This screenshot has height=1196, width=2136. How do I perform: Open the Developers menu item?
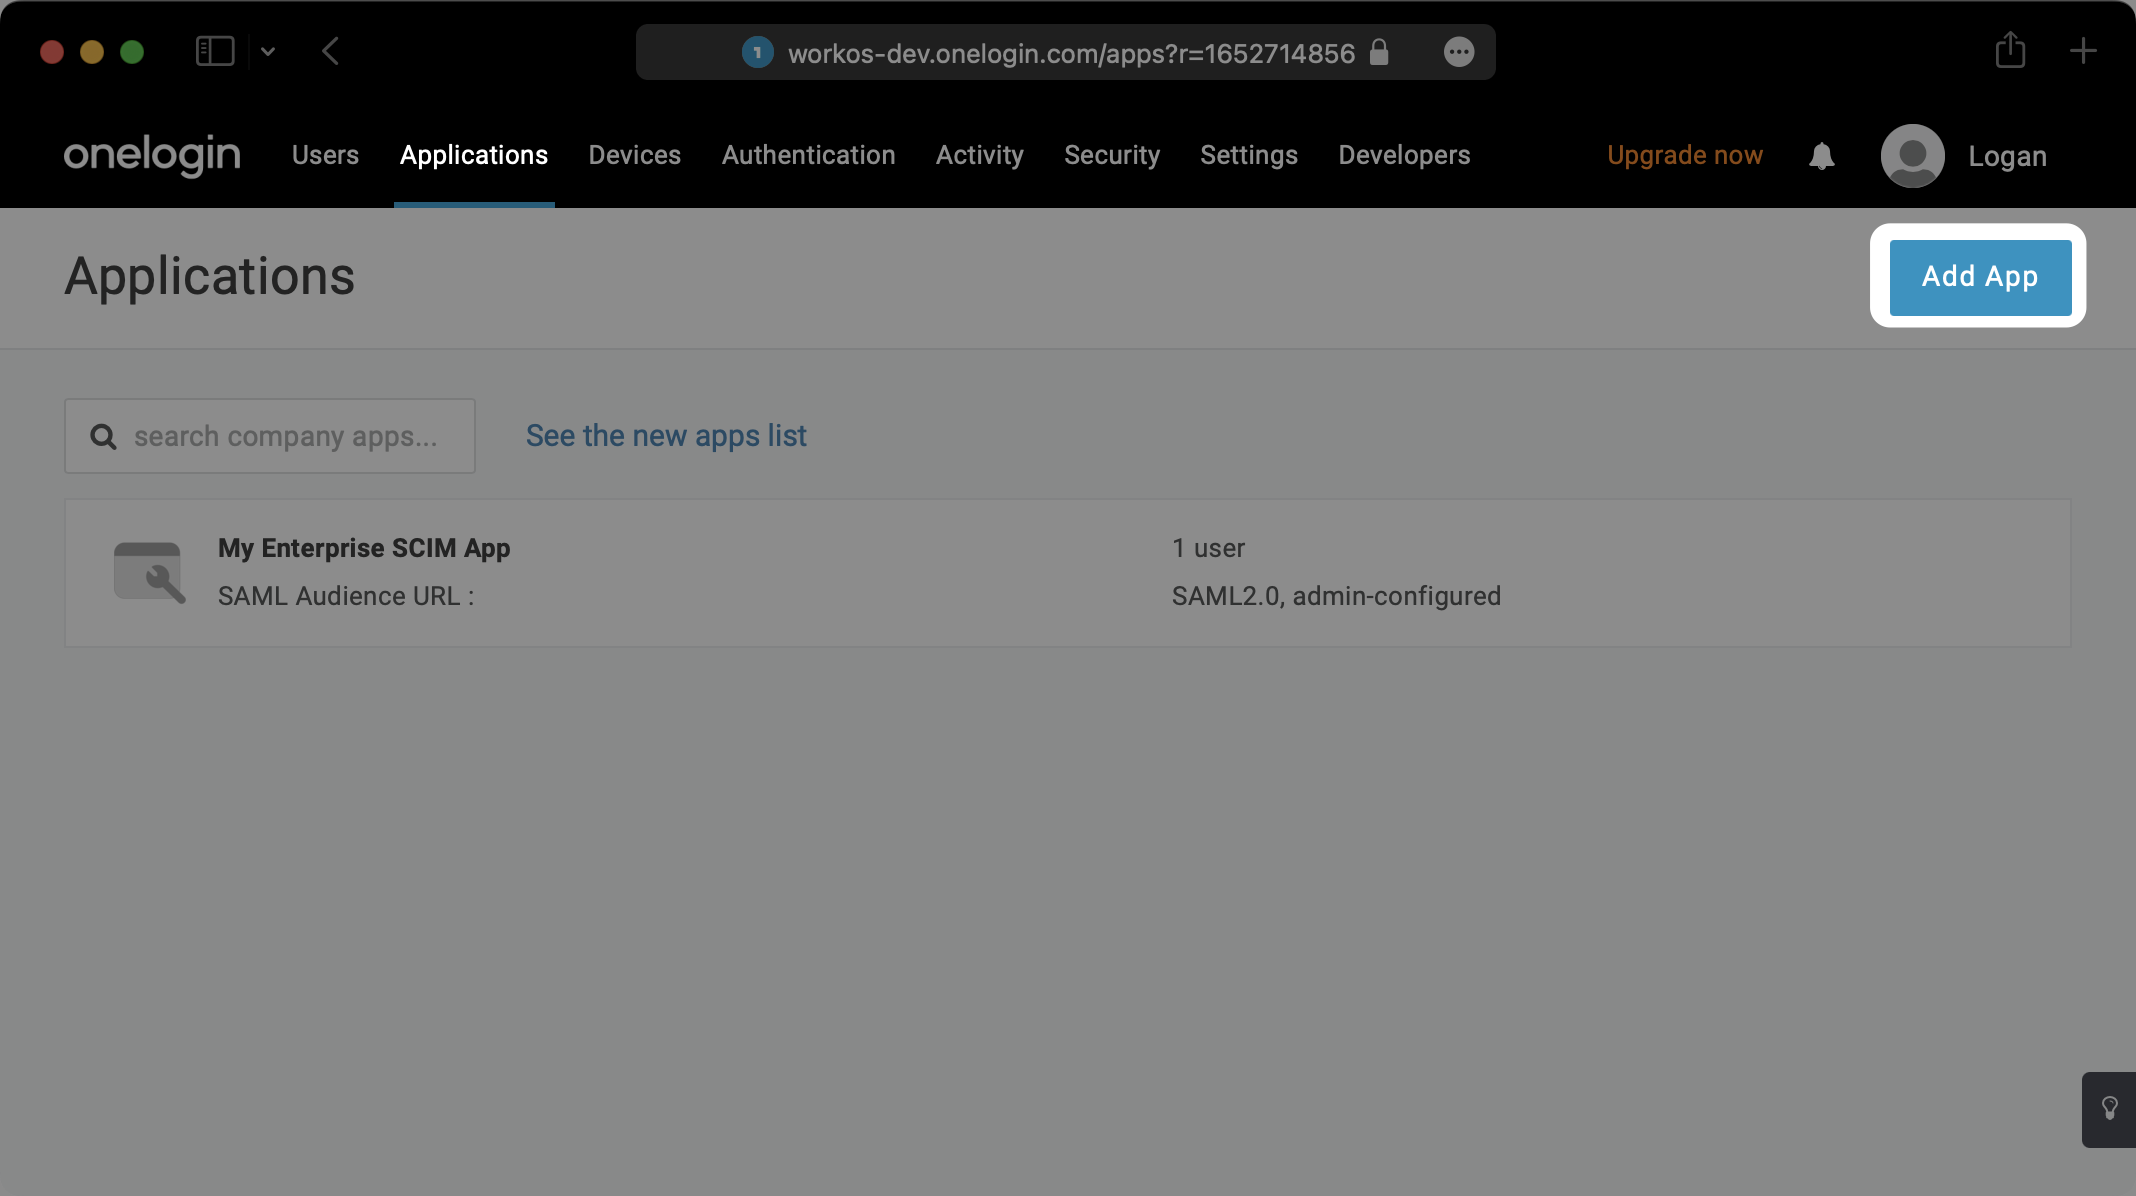point(1404,155)
